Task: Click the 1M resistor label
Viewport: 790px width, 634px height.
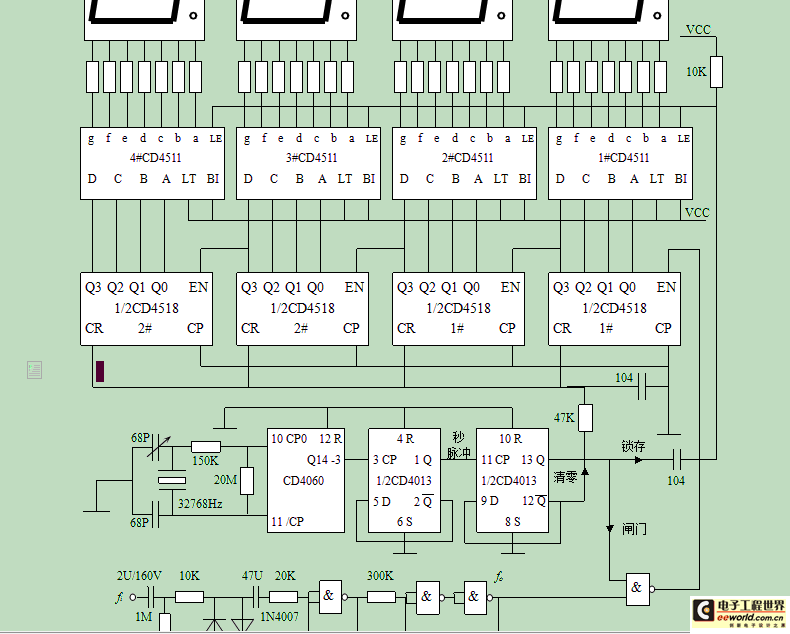Action: (x=144, y=616)
